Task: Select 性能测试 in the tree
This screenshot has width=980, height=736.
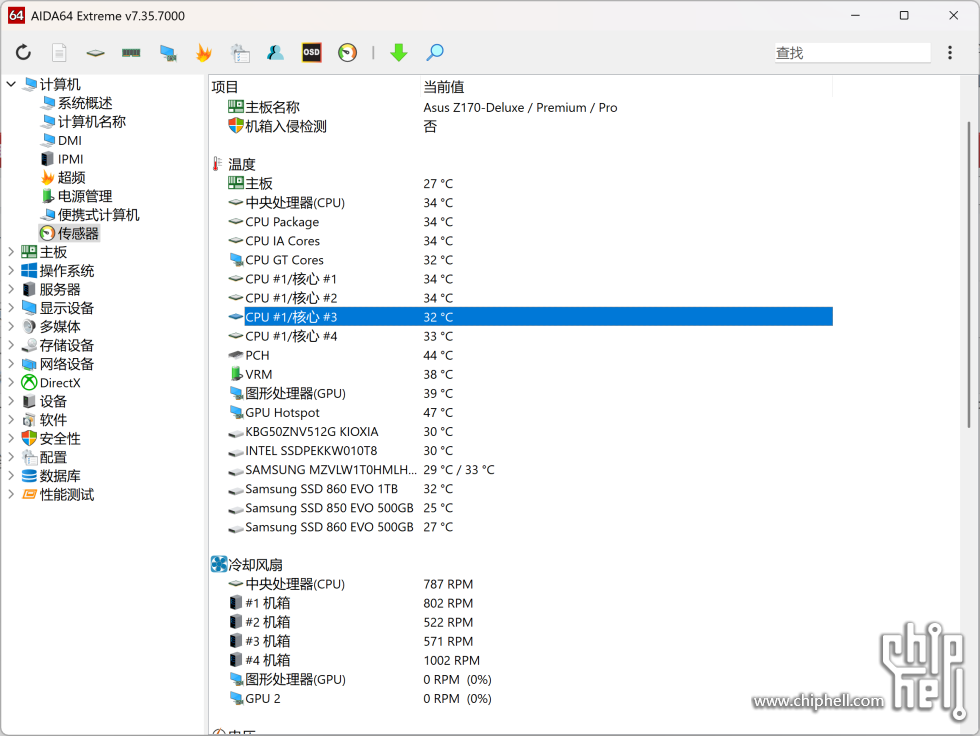Action: 58,495
